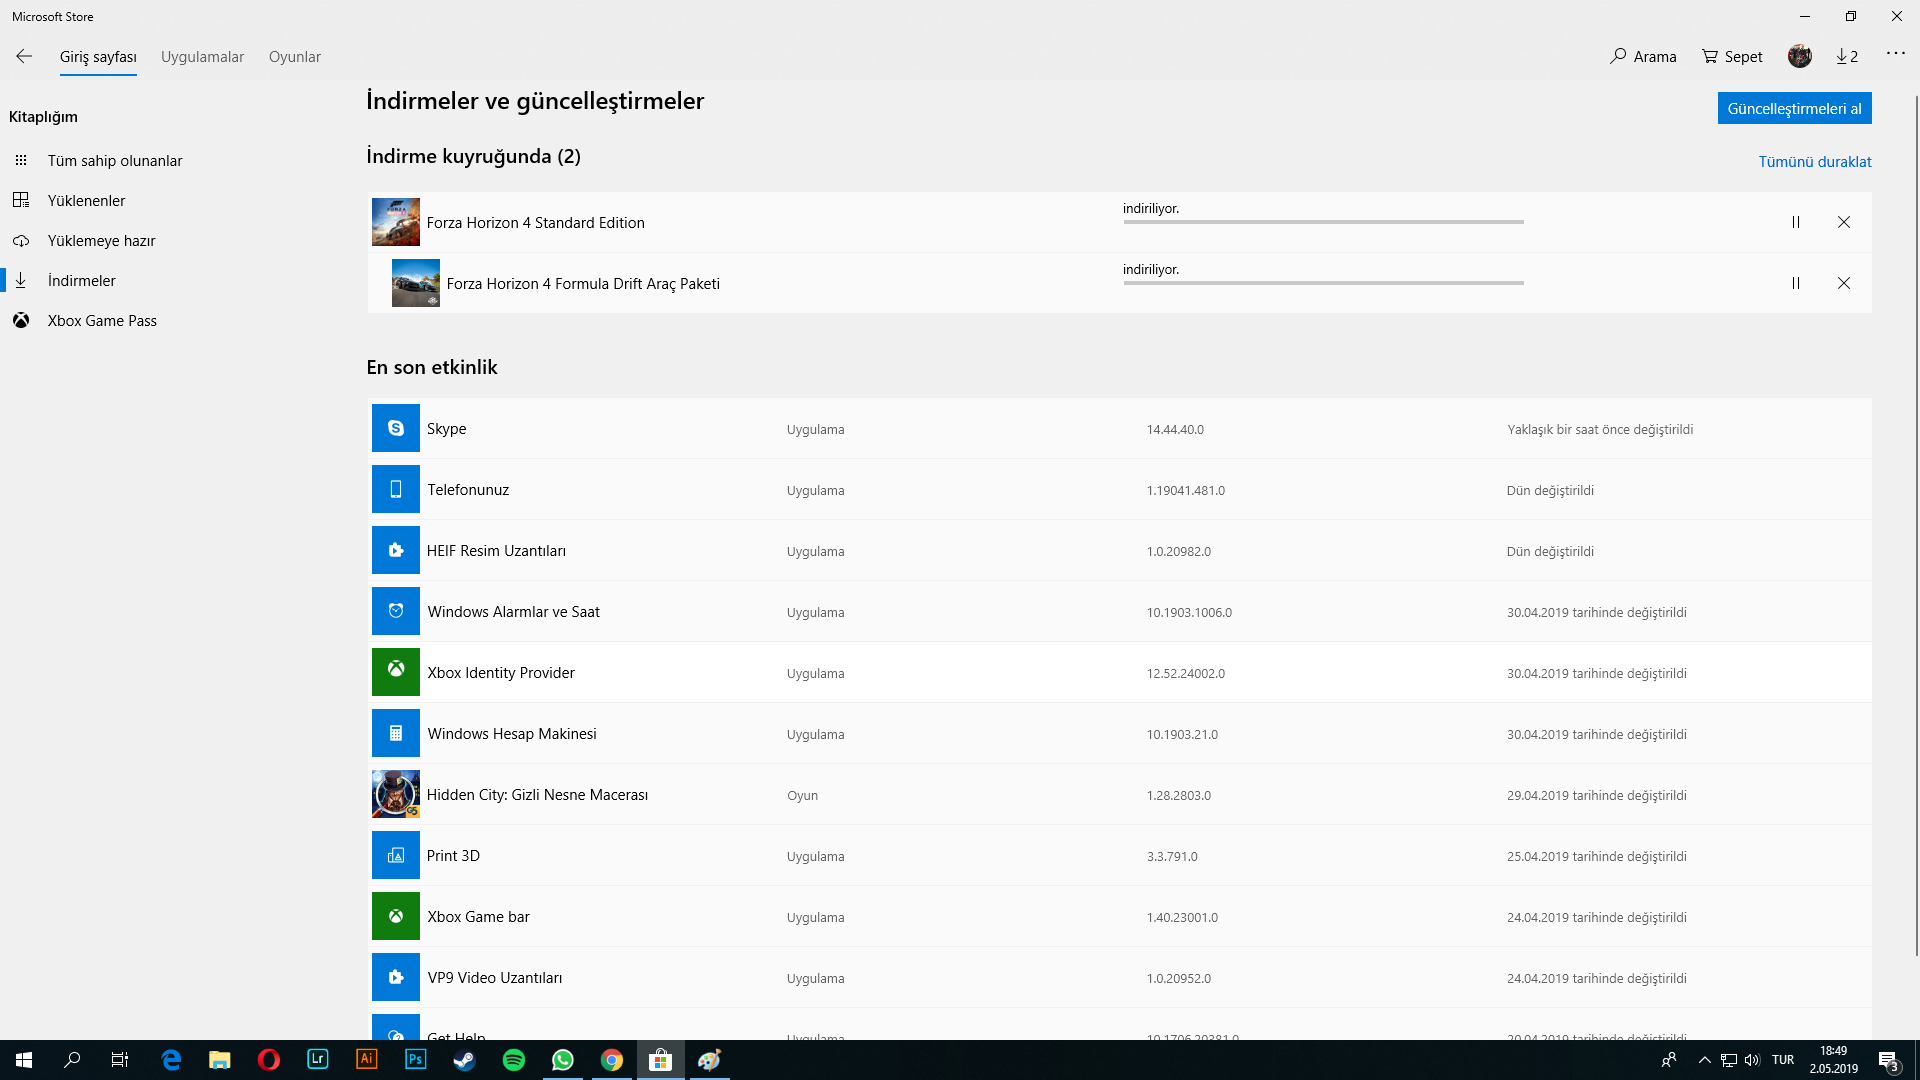Select İndirmeler in sidebar

(x=82, y=281)
